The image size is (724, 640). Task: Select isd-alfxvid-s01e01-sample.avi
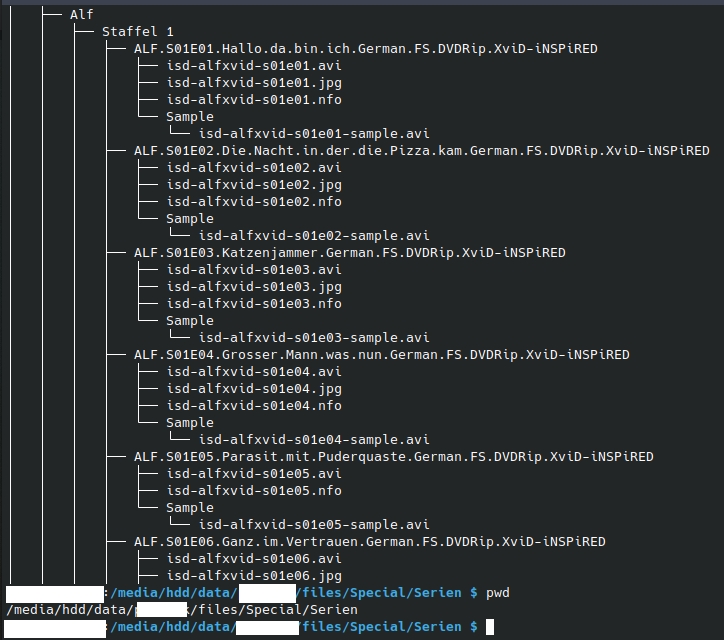(x=314, y=134)
